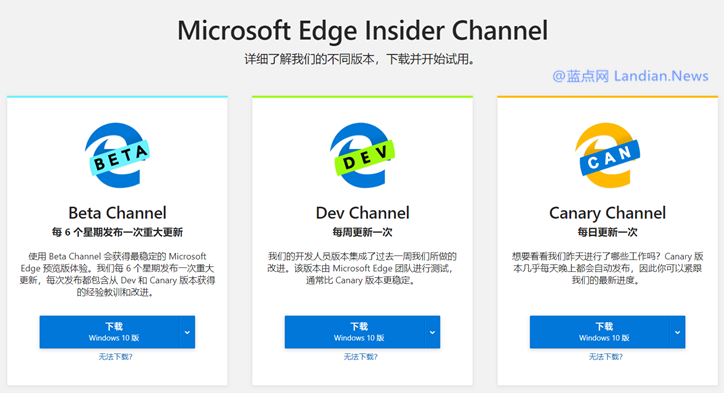Click 每周更新一次 subtitle

(362, 232)
